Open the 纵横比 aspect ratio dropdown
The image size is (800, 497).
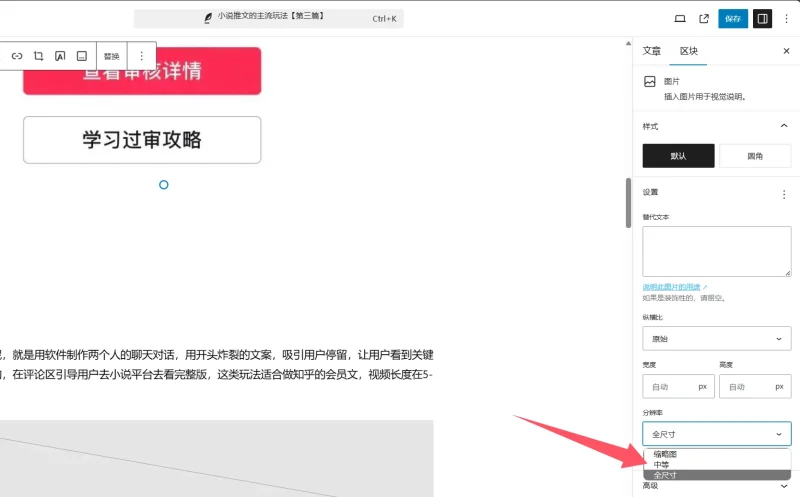click(716, 338)
